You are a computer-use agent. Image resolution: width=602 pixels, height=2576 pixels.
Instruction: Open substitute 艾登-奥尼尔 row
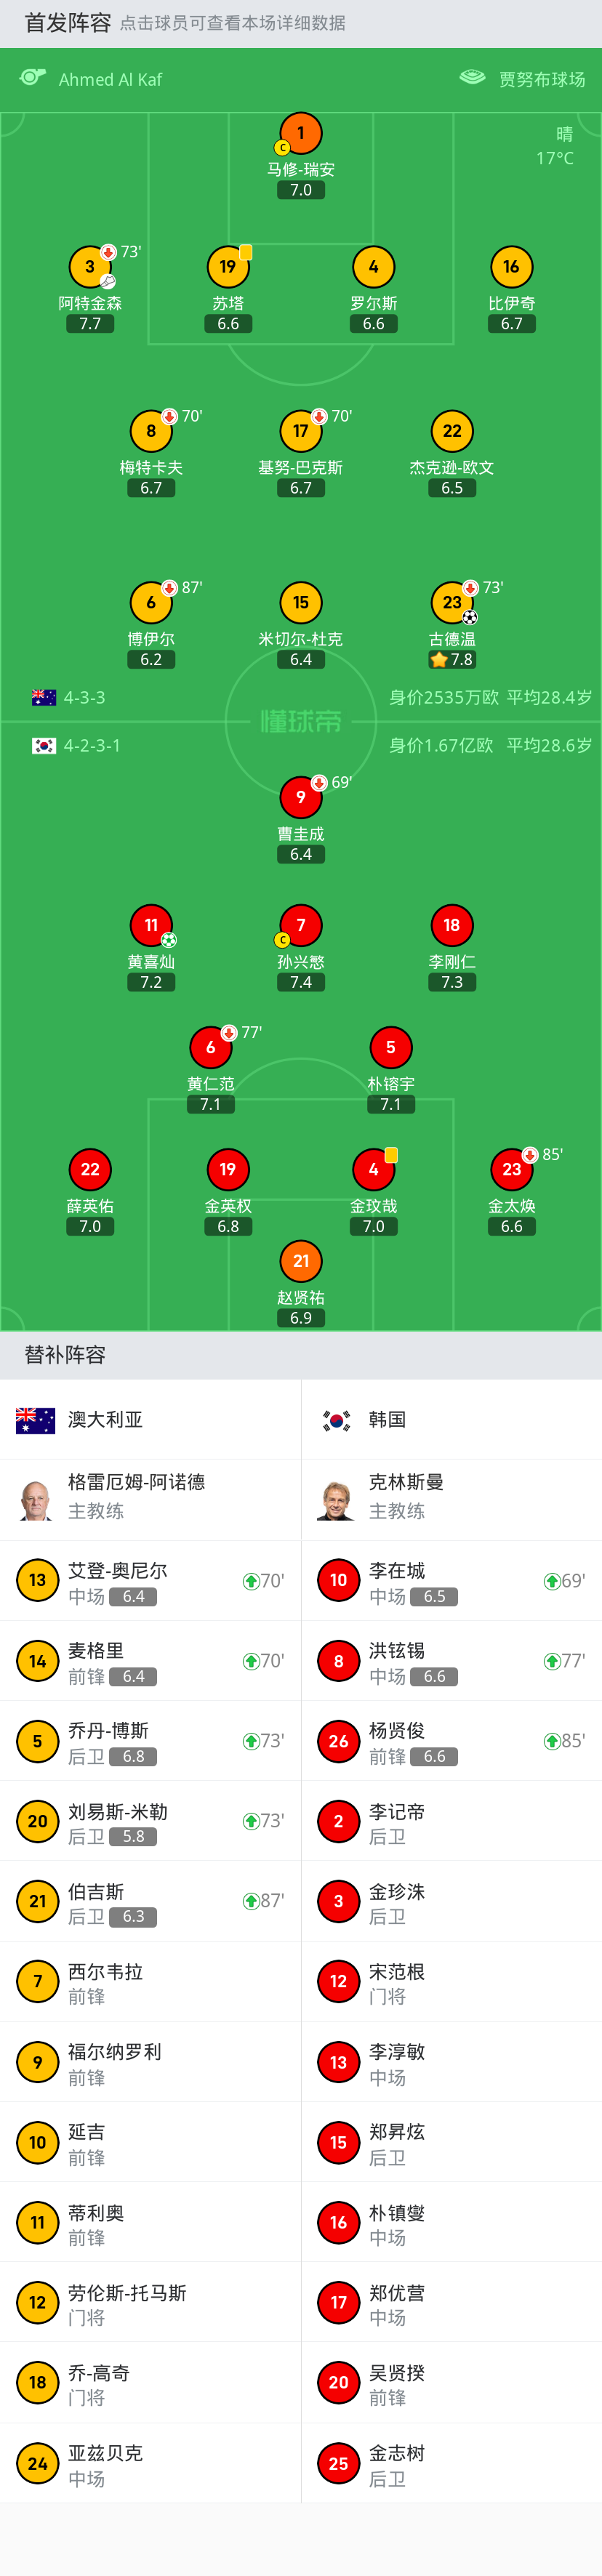[x=150, y=1581]
